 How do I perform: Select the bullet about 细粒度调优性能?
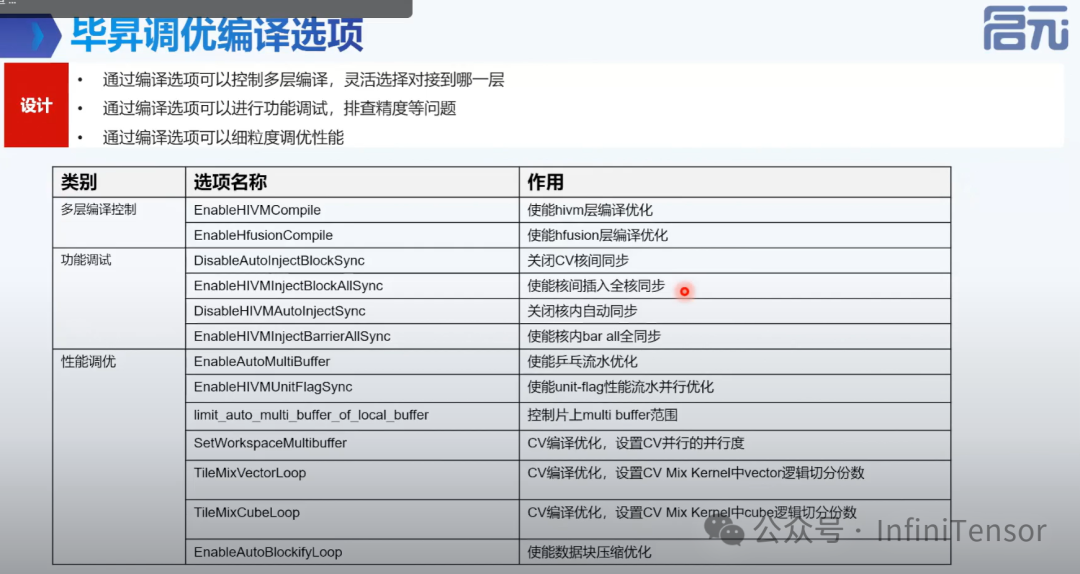223,138
